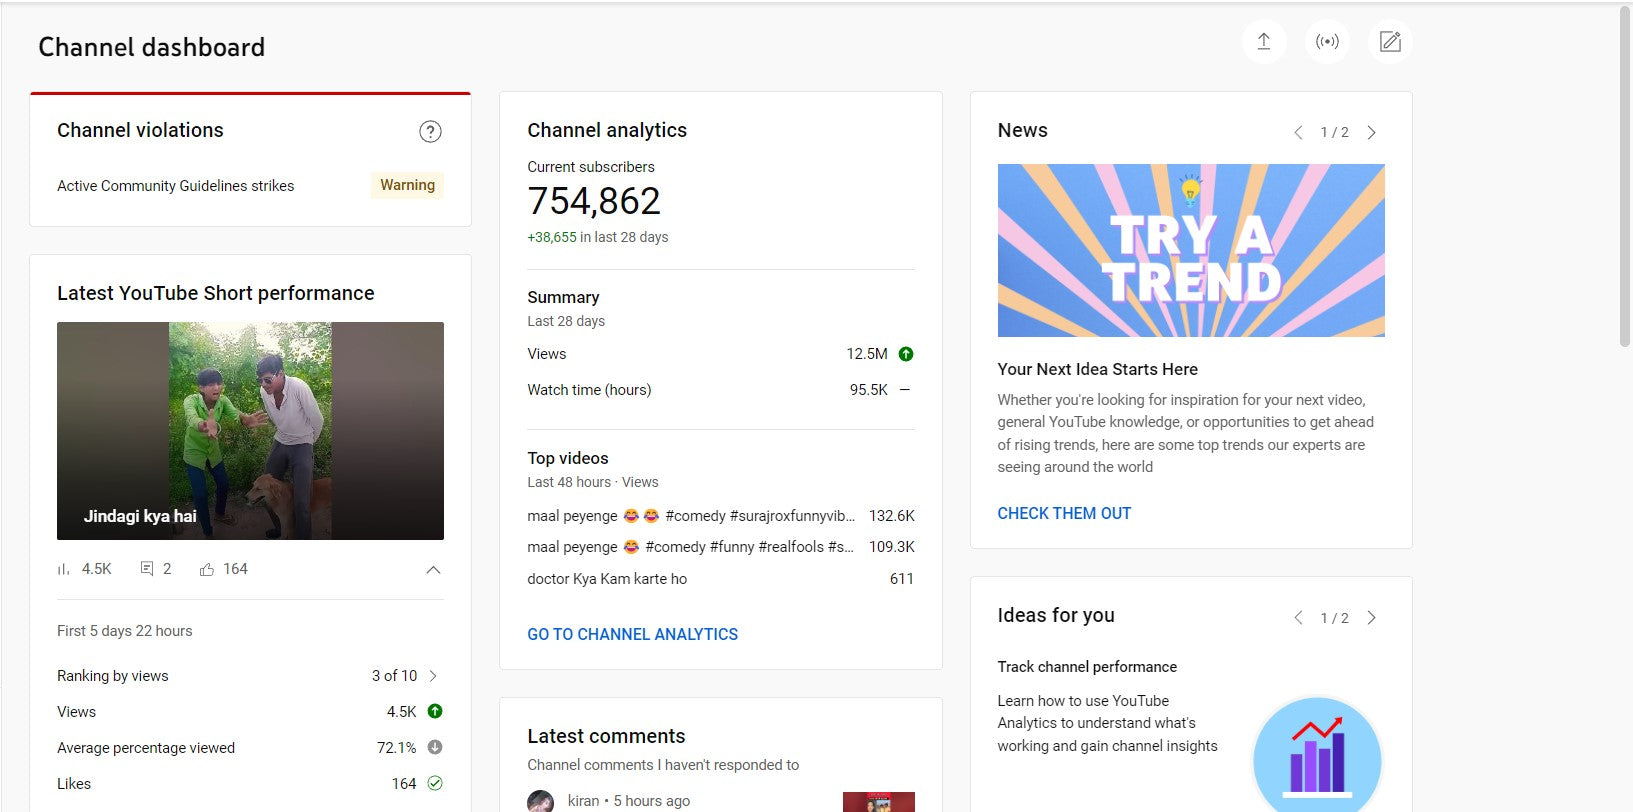This screenshot has width=1633, height=812.
Task: Click the upload videos icon
Action: coord(1263,42)
